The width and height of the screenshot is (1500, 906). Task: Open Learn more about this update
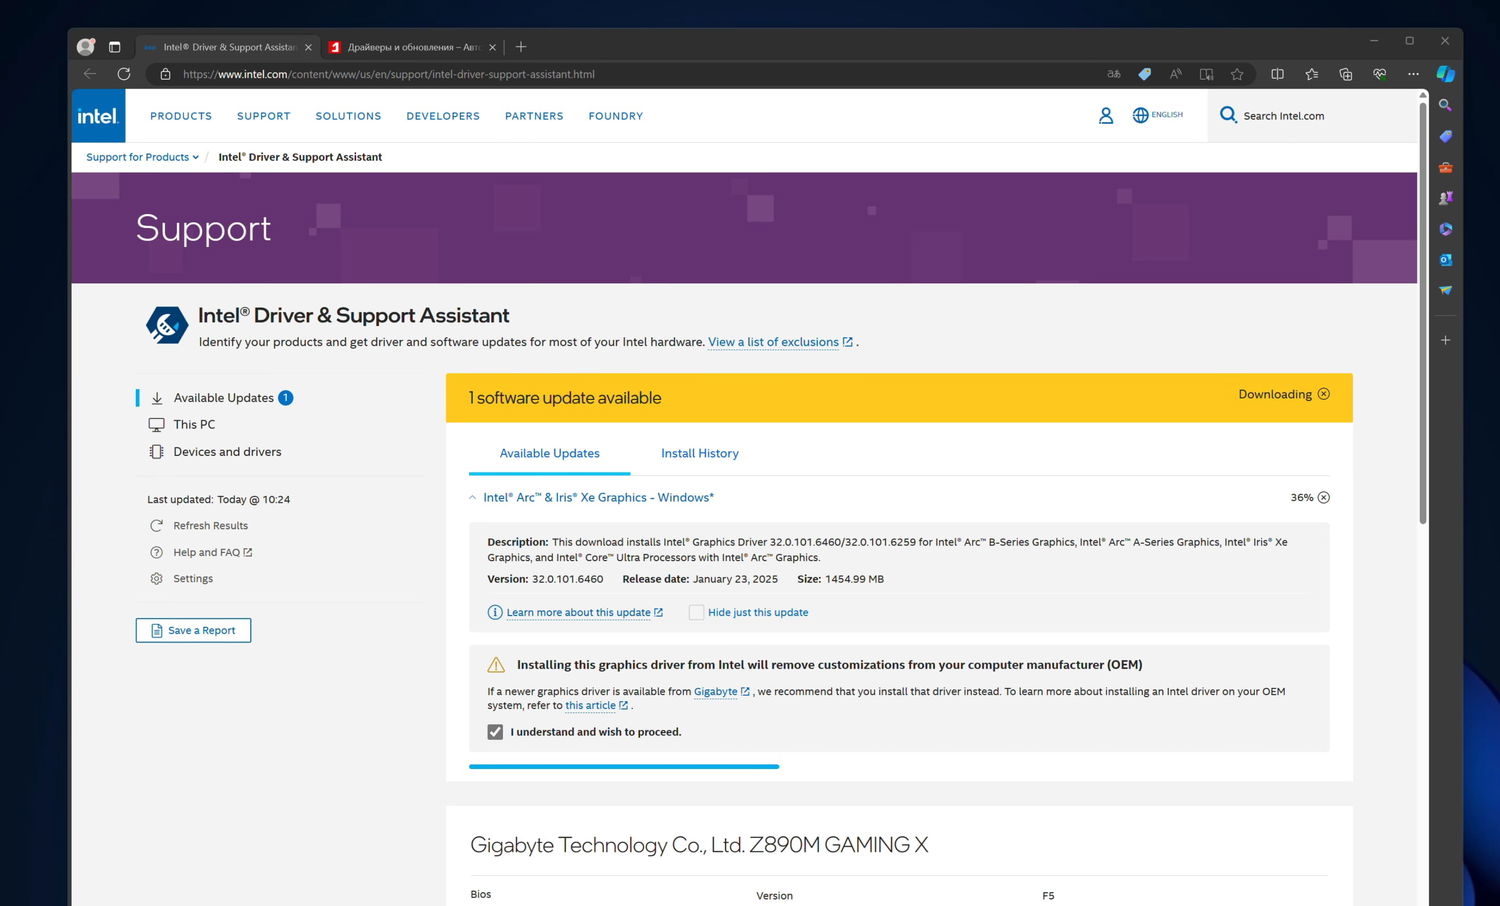tap(584, 613)
